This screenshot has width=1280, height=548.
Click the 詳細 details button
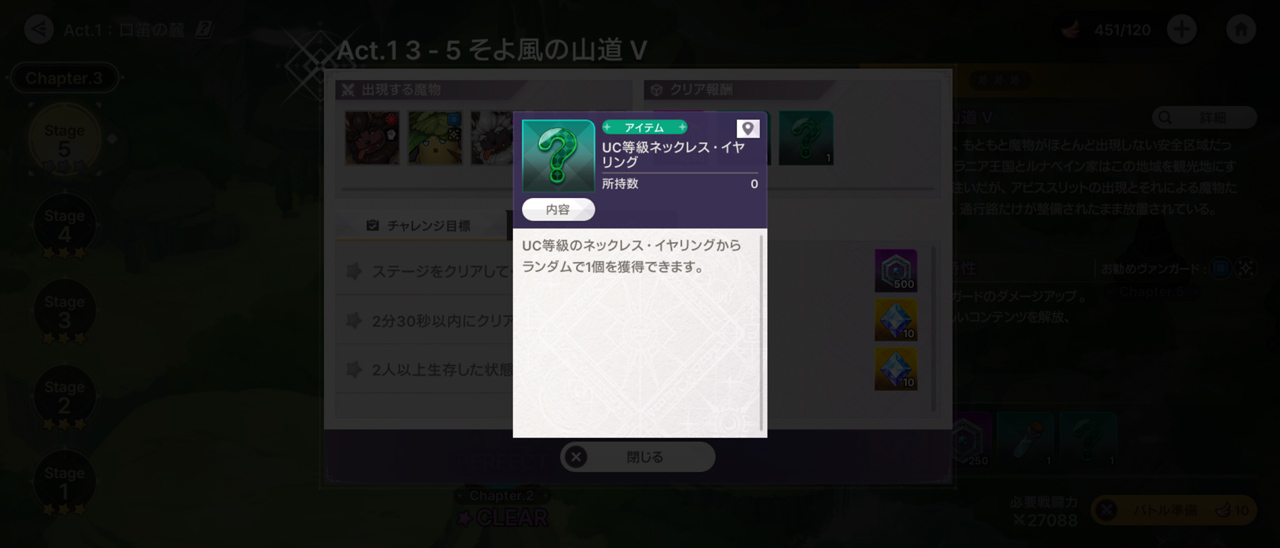(1204, 118)
